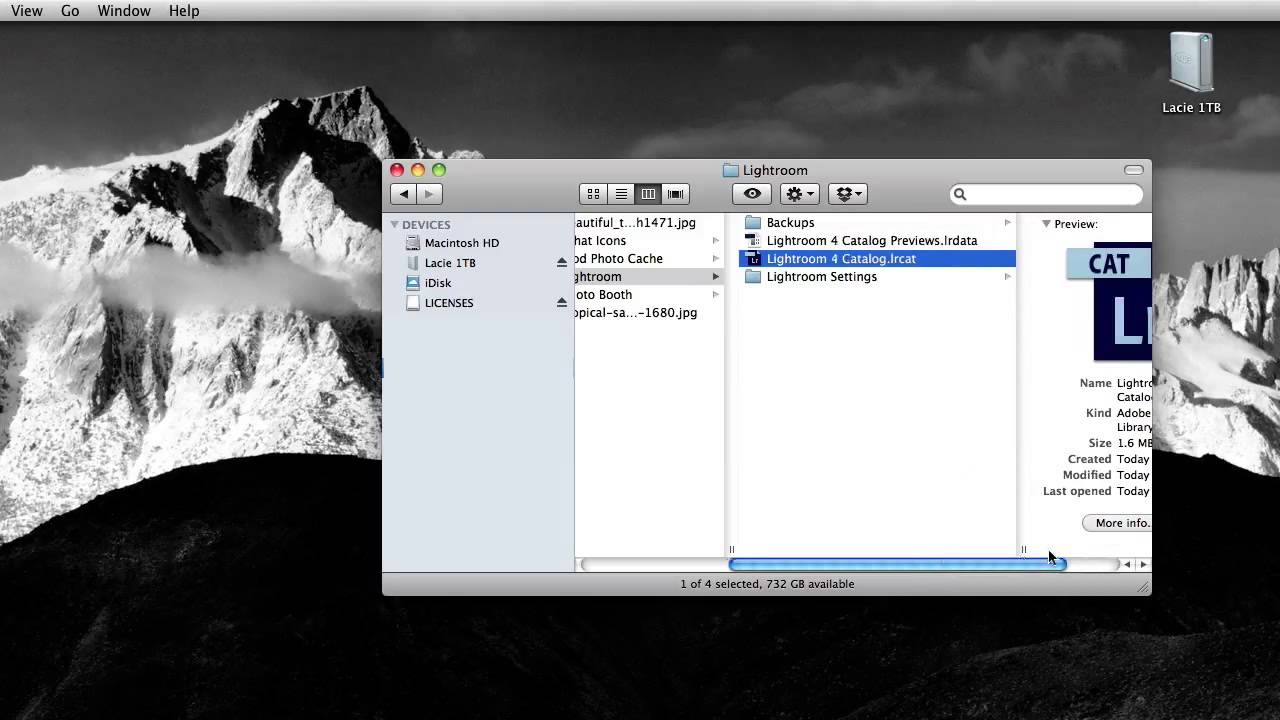
Task: Eject the Lacie 1TB drive
Action: pos(562,262)
